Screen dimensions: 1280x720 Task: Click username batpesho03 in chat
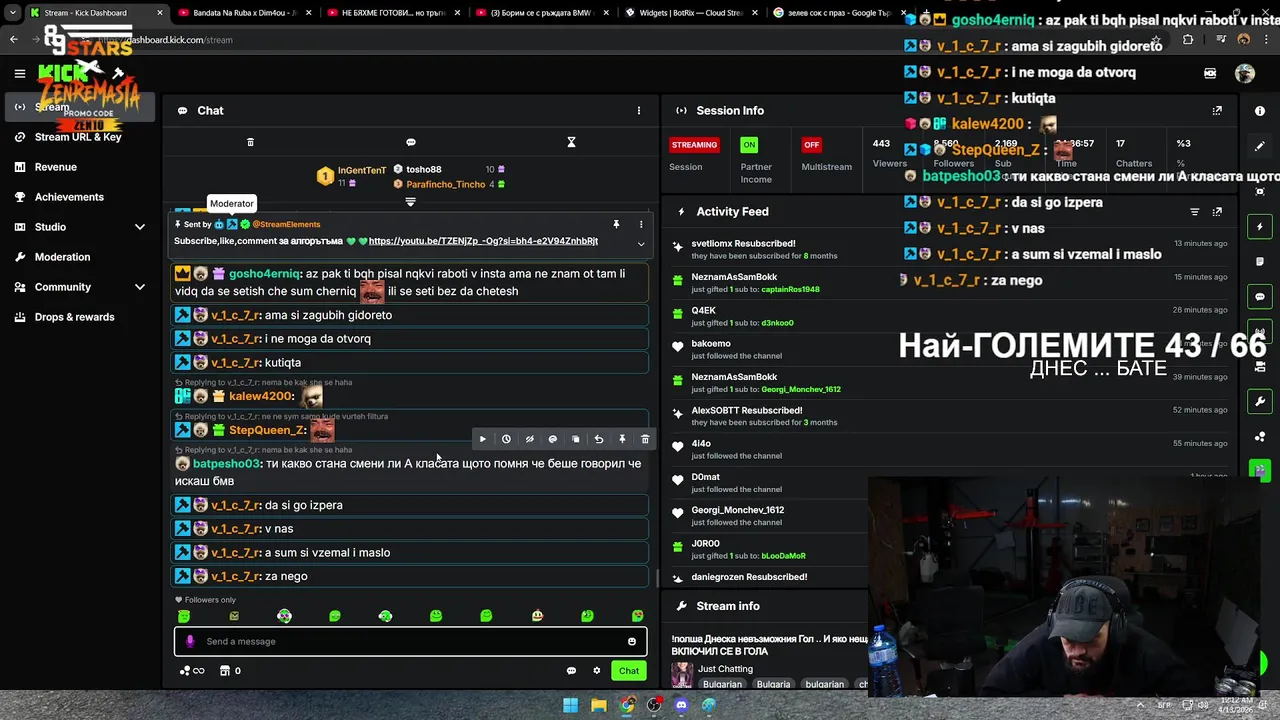226,464
